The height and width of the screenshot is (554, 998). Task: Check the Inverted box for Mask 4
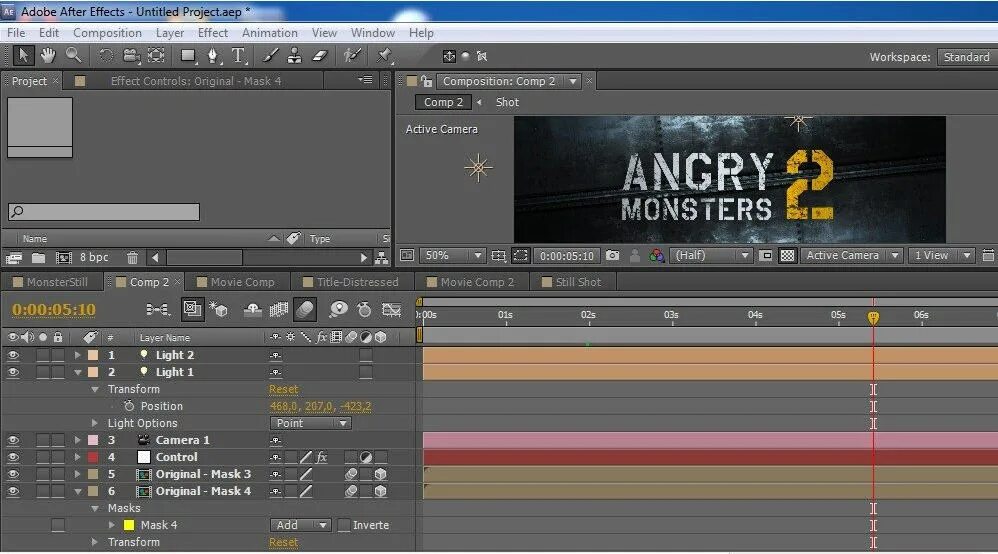pos(344,525)
